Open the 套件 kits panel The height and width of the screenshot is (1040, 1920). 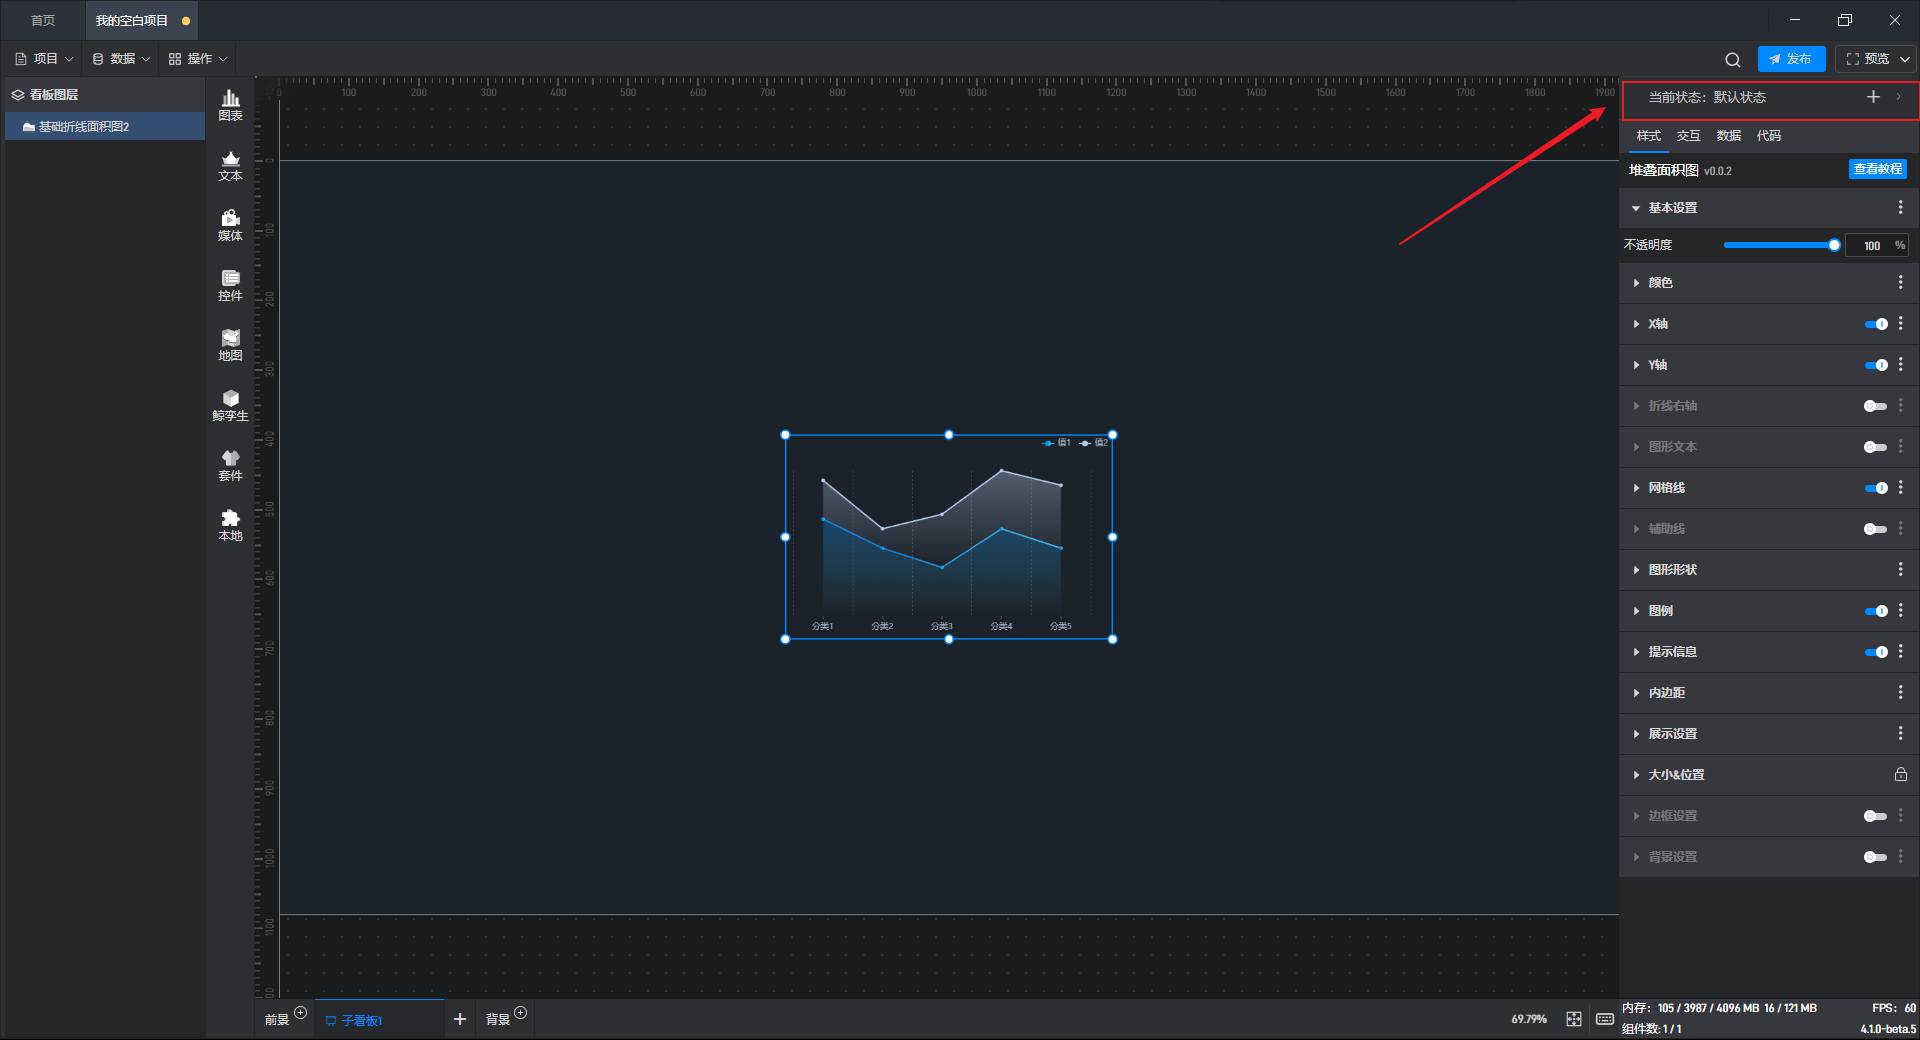coord(230,465)
